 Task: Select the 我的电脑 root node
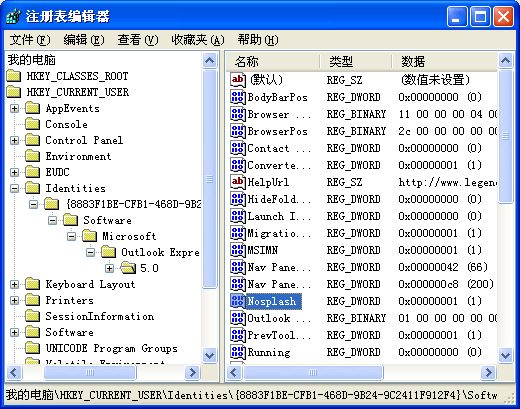coord(32,60)
